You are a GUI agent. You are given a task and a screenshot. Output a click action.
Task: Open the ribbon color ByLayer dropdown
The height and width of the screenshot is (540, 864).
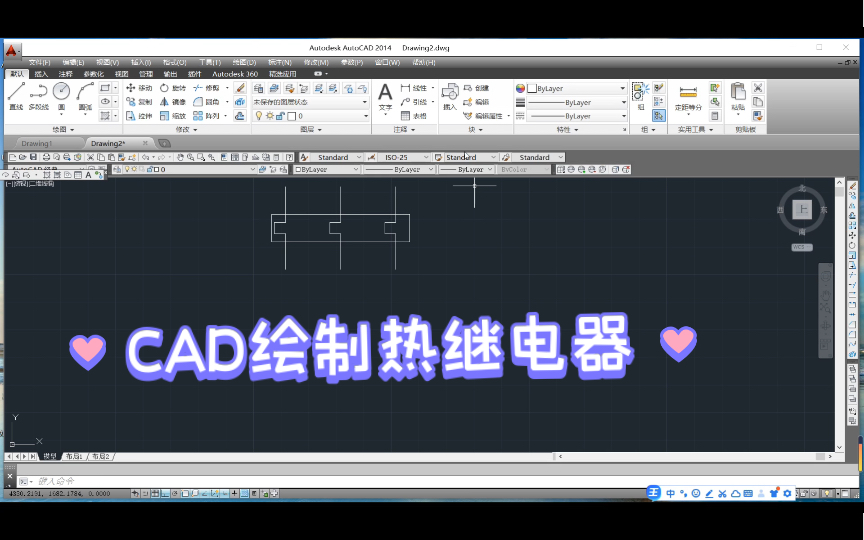pyautogui.click(x=576, y=88)
